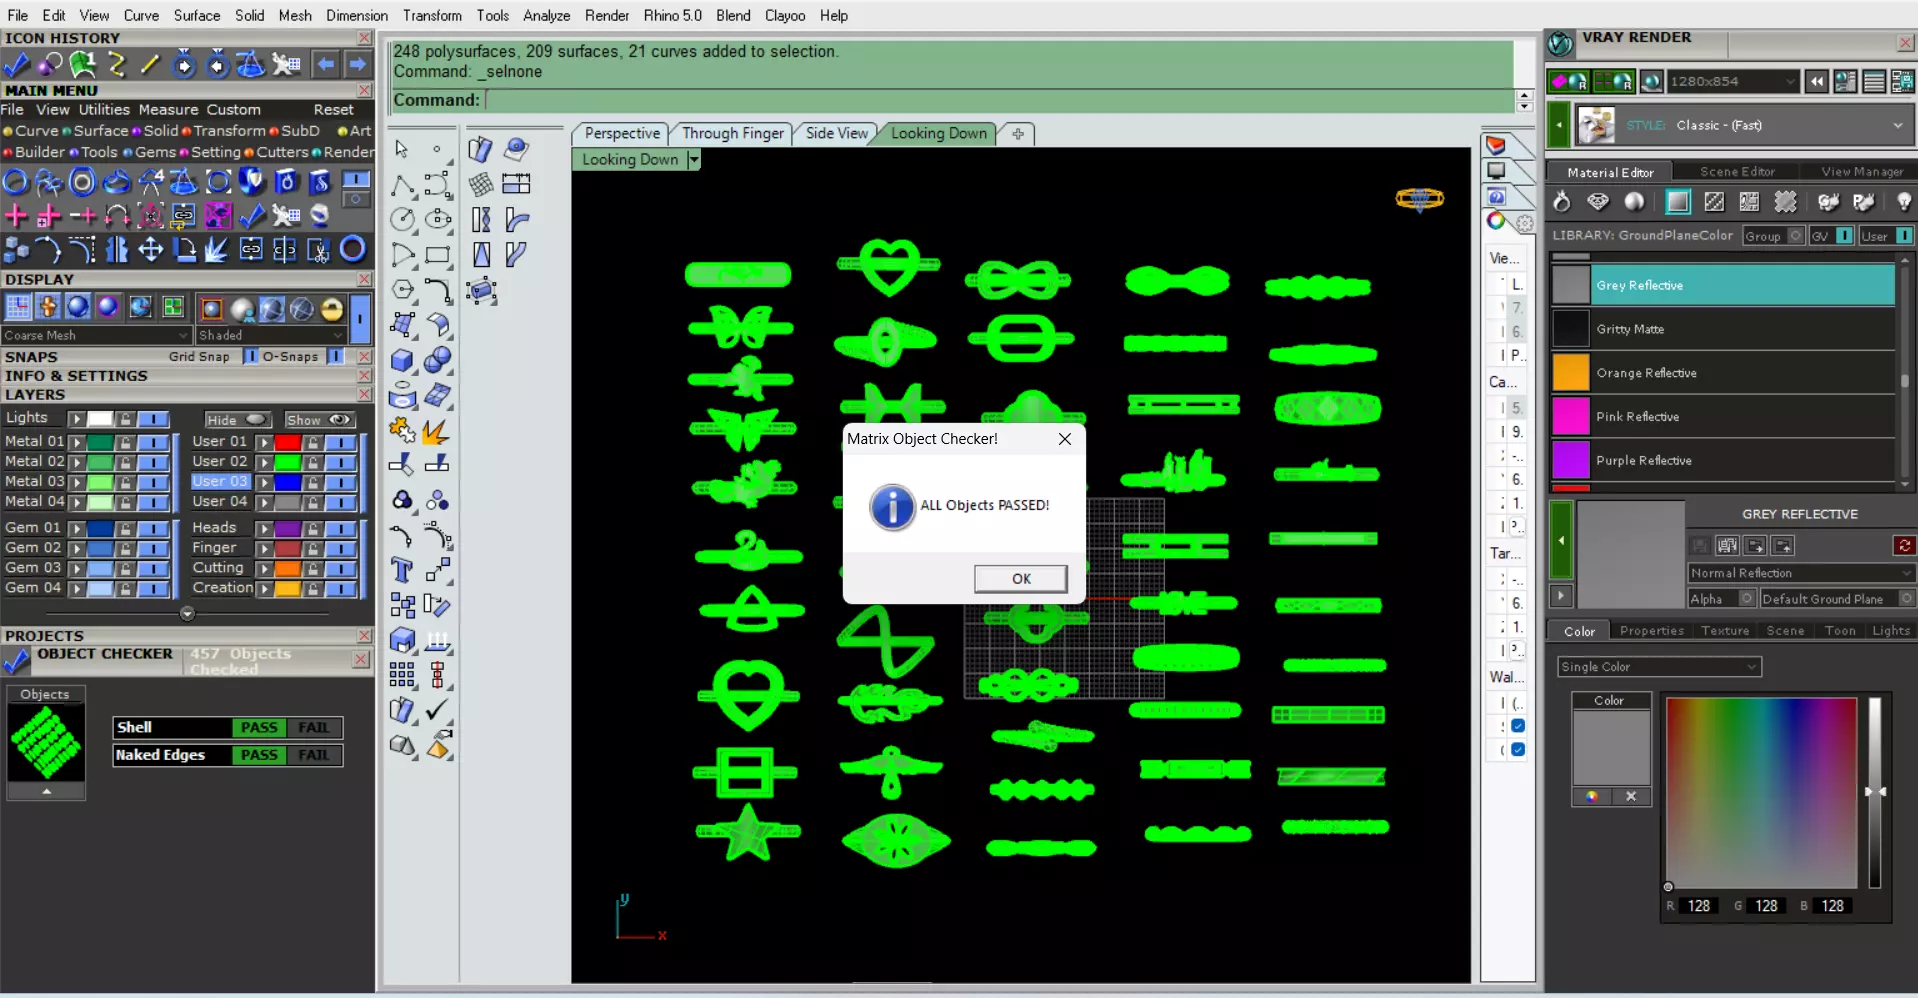Click the Hide layers button
The height and width of the screenshot is (998, 1918).
237,420
